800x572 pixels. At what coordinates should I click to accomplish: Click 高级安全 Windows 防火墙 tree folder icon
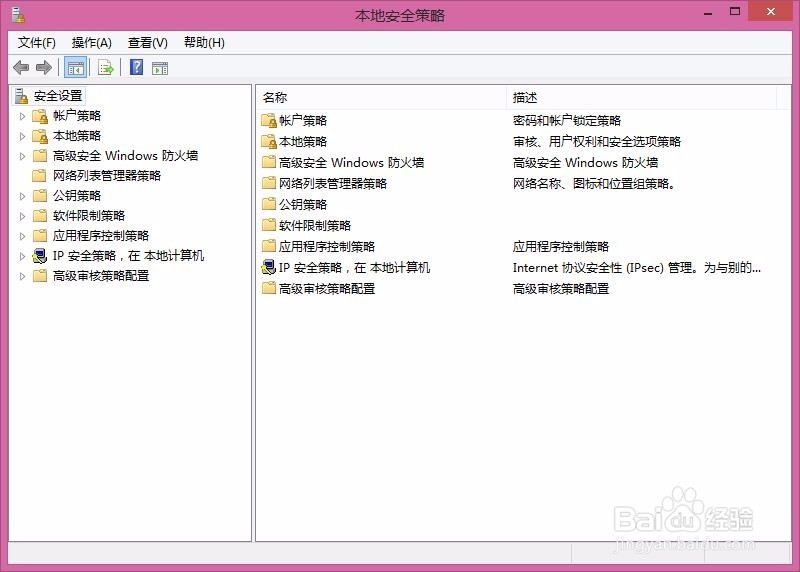40,156
